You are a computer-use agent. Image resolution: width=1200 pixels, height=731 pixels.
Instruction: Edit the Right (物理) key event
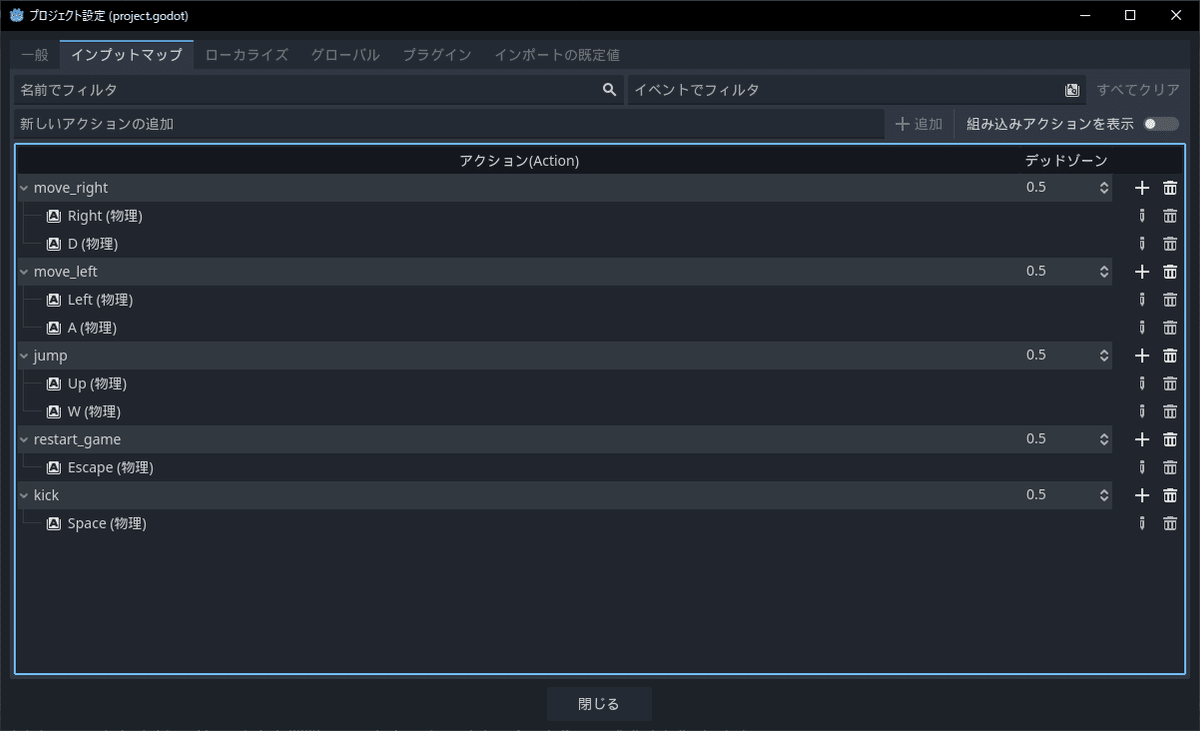pos(1142,215)
